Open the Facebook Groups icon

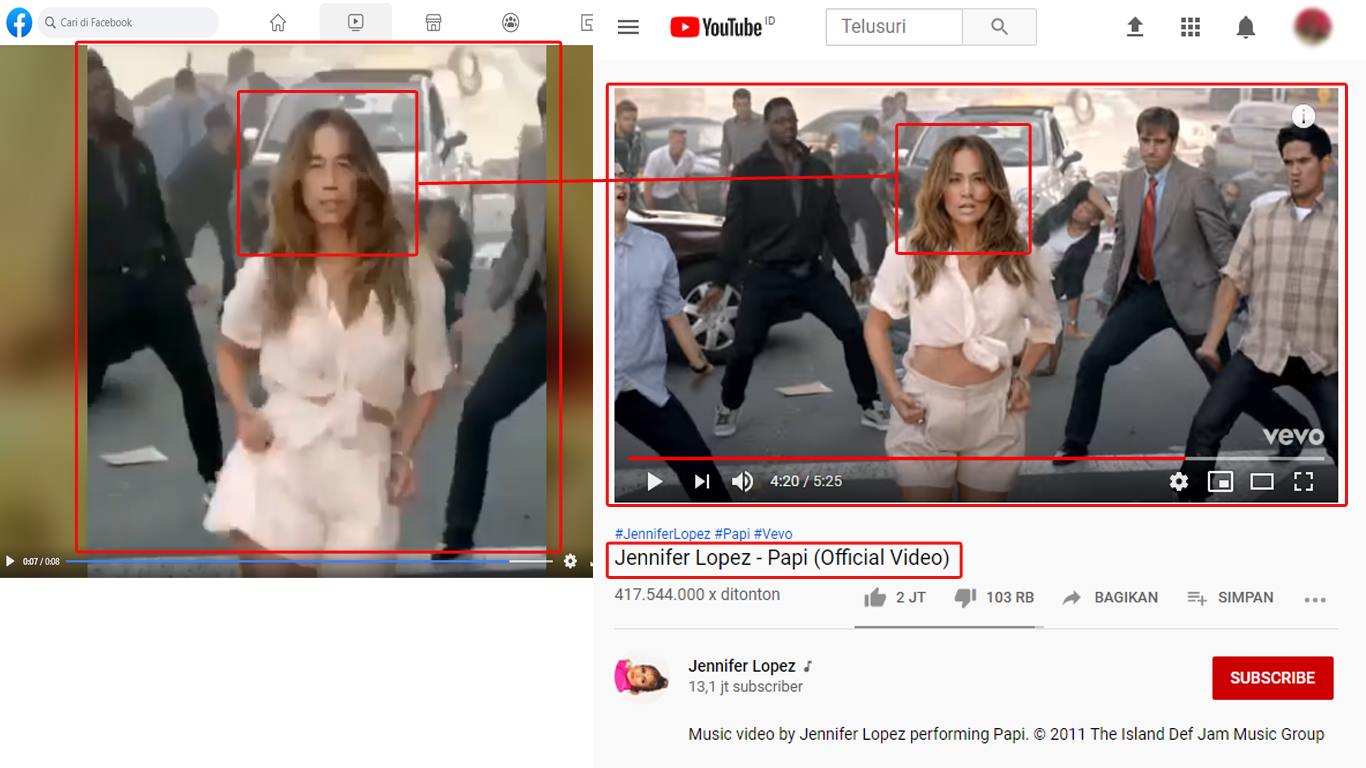pos(511,22)
